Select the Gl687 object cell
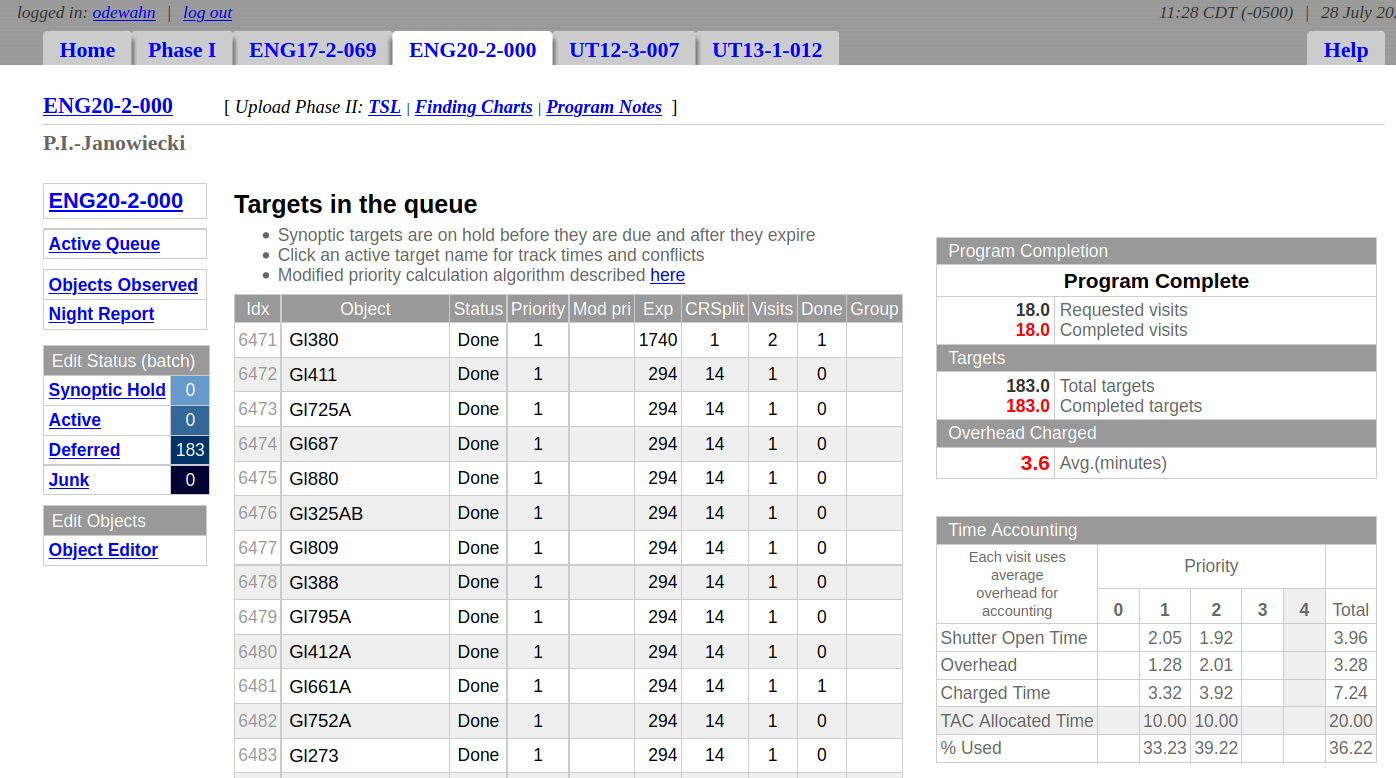 [x=365, y=444]
